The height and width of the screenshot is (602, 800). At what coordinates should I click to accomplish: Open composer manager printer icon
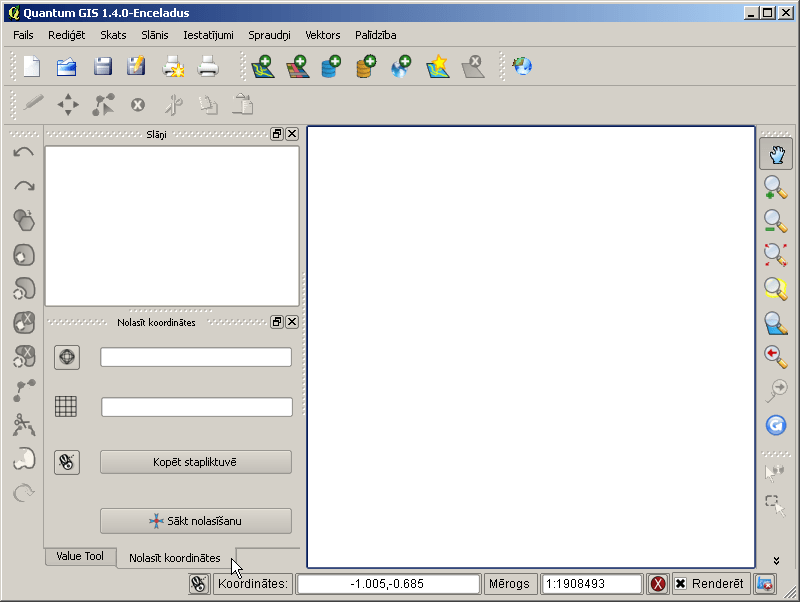pyautogui.click(x=208, y=67)
